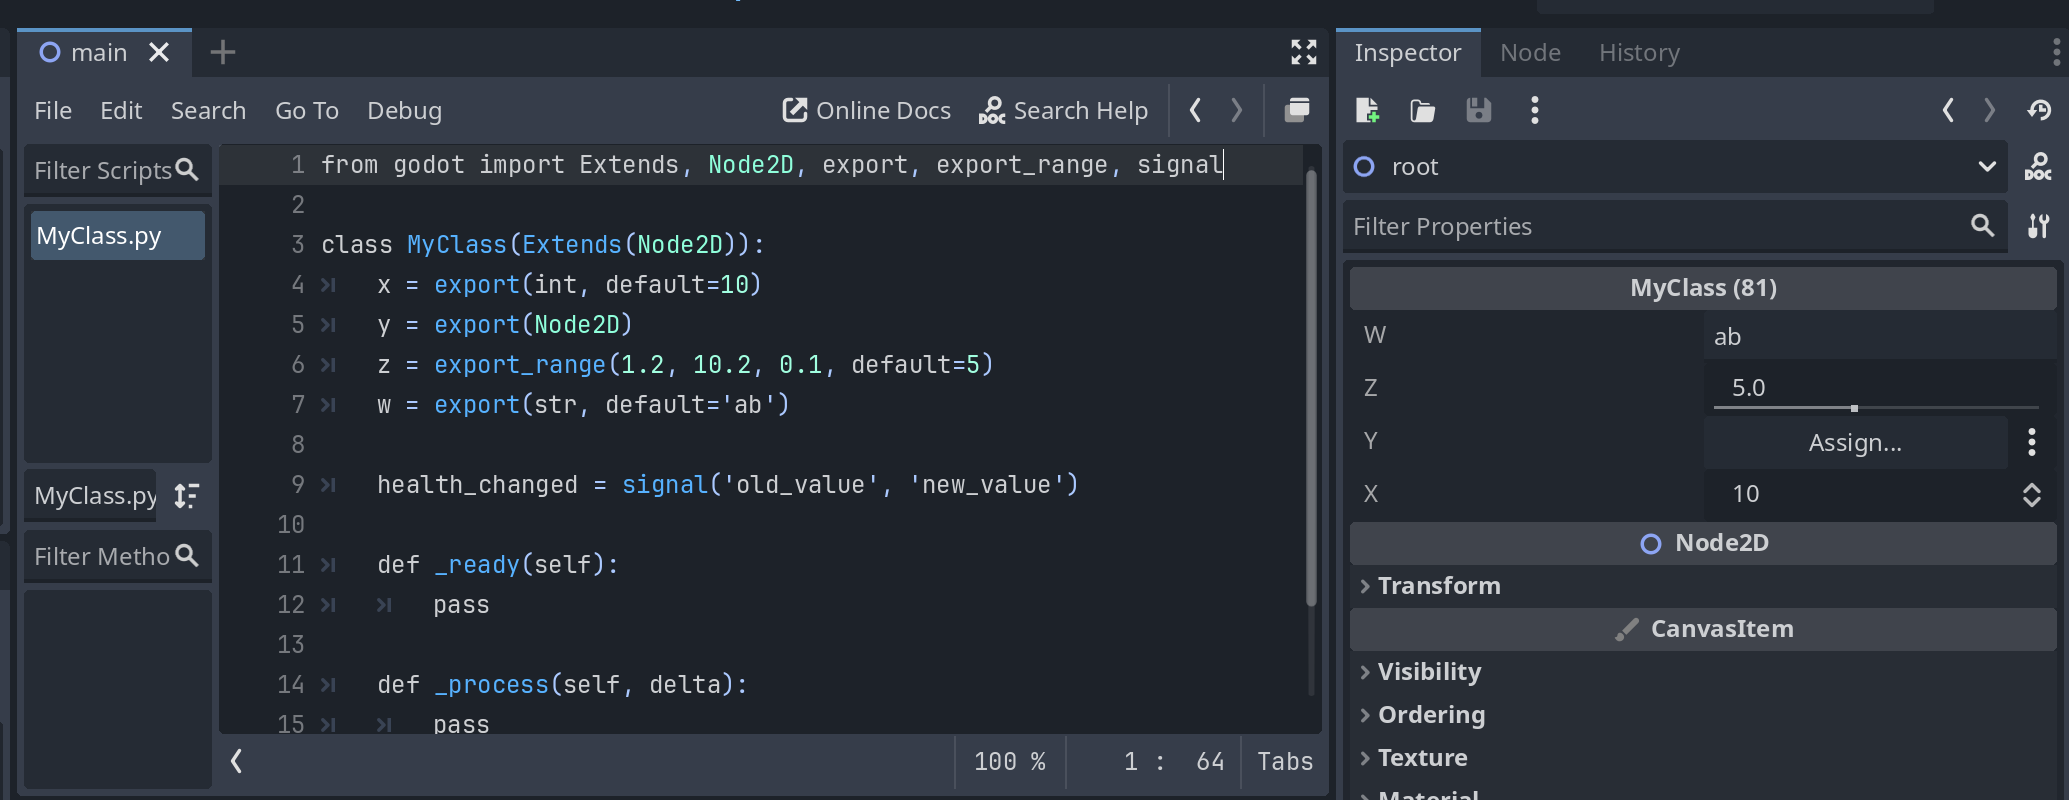Viewport: 2069px width, 800px height.
Task: Open dock options three-dot menu
Action: click(2055, 52)
